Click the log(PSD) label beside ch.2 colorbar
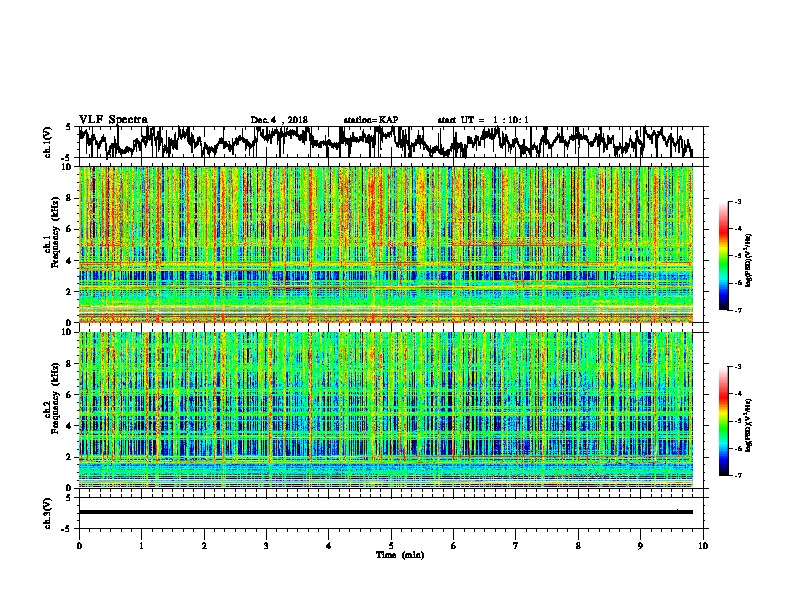Image resolution: width=792 pixels, height=612 pixels. pyautogui.click(x=749, y=425)
